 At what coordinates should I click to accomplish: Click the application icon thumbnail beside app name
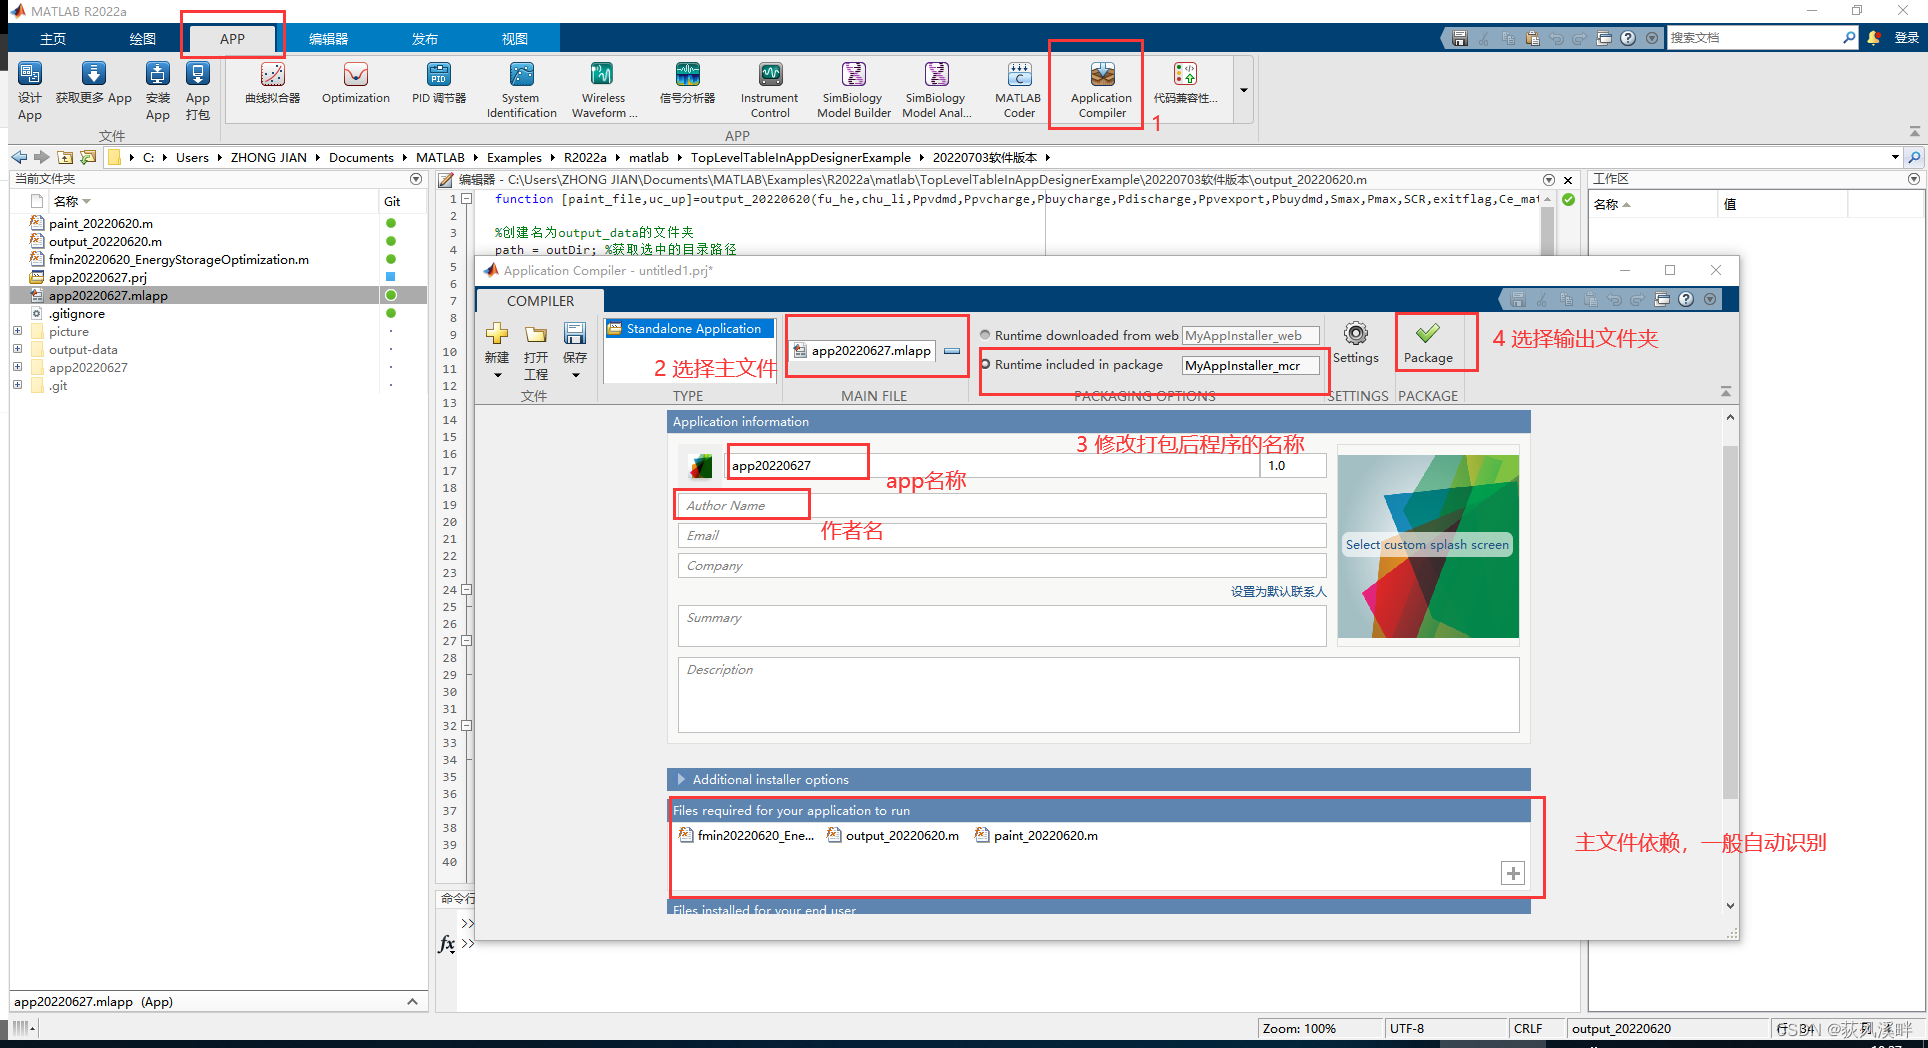(x=700, y=465)
